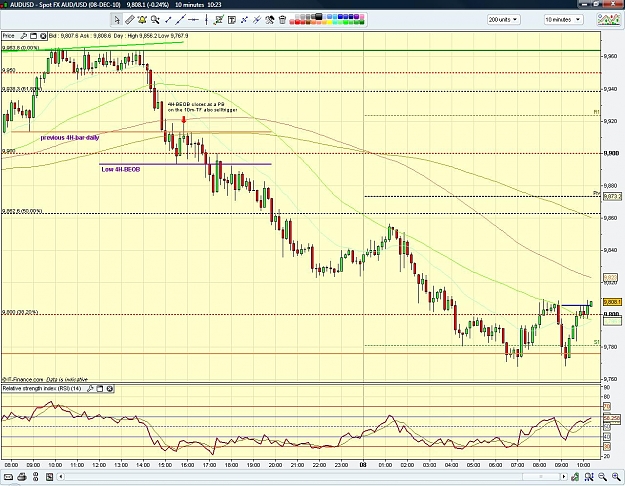The image size is (625, 486).
Task: Select the vertical line drawing tool
Action: (x=206, y=20)
